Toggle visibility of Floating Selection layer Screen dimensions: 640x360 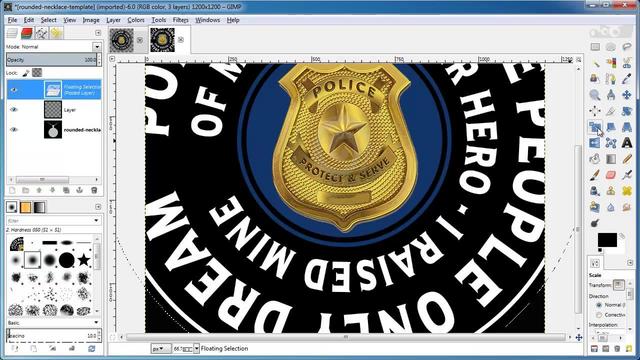[x=14, y=89]
